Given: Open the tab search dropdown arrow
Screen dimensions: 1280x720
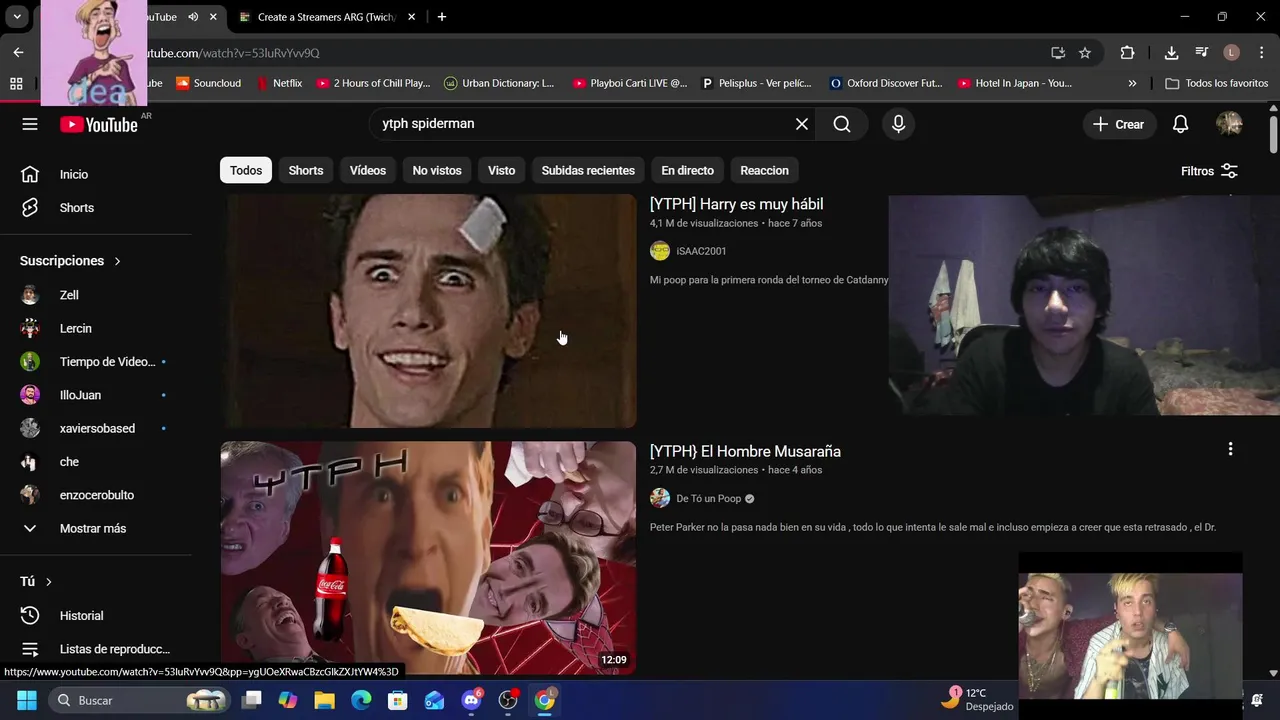Looking at the screenshot, I should point(17,17).
